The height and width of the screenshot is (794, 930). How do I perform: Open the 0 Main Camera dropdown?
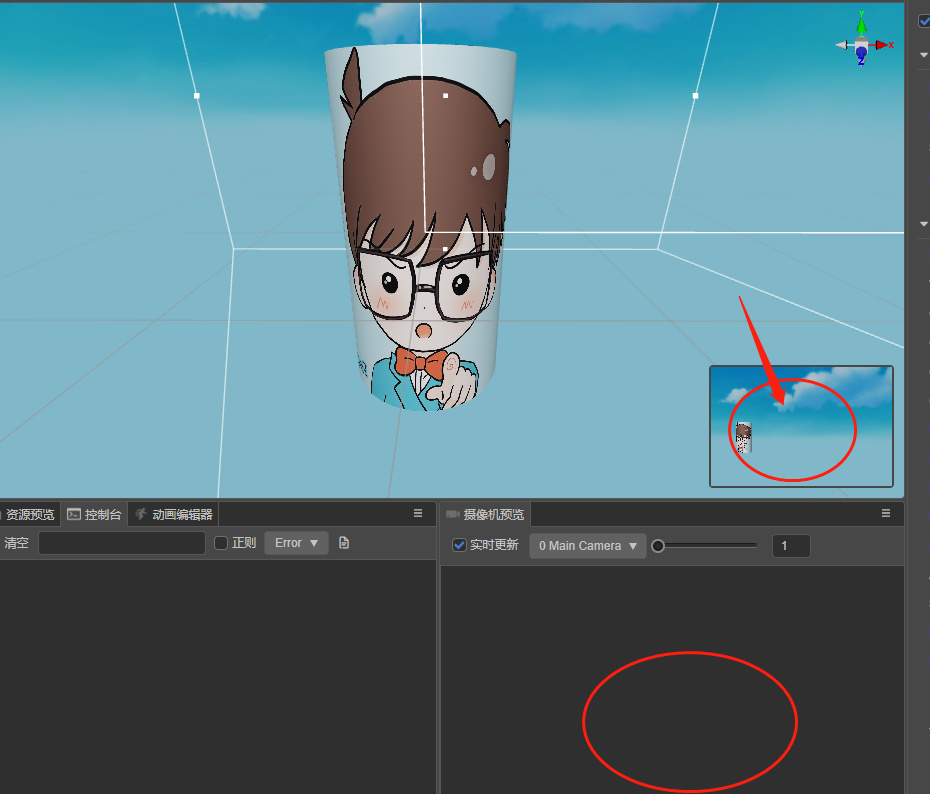(x=588, y=546)
